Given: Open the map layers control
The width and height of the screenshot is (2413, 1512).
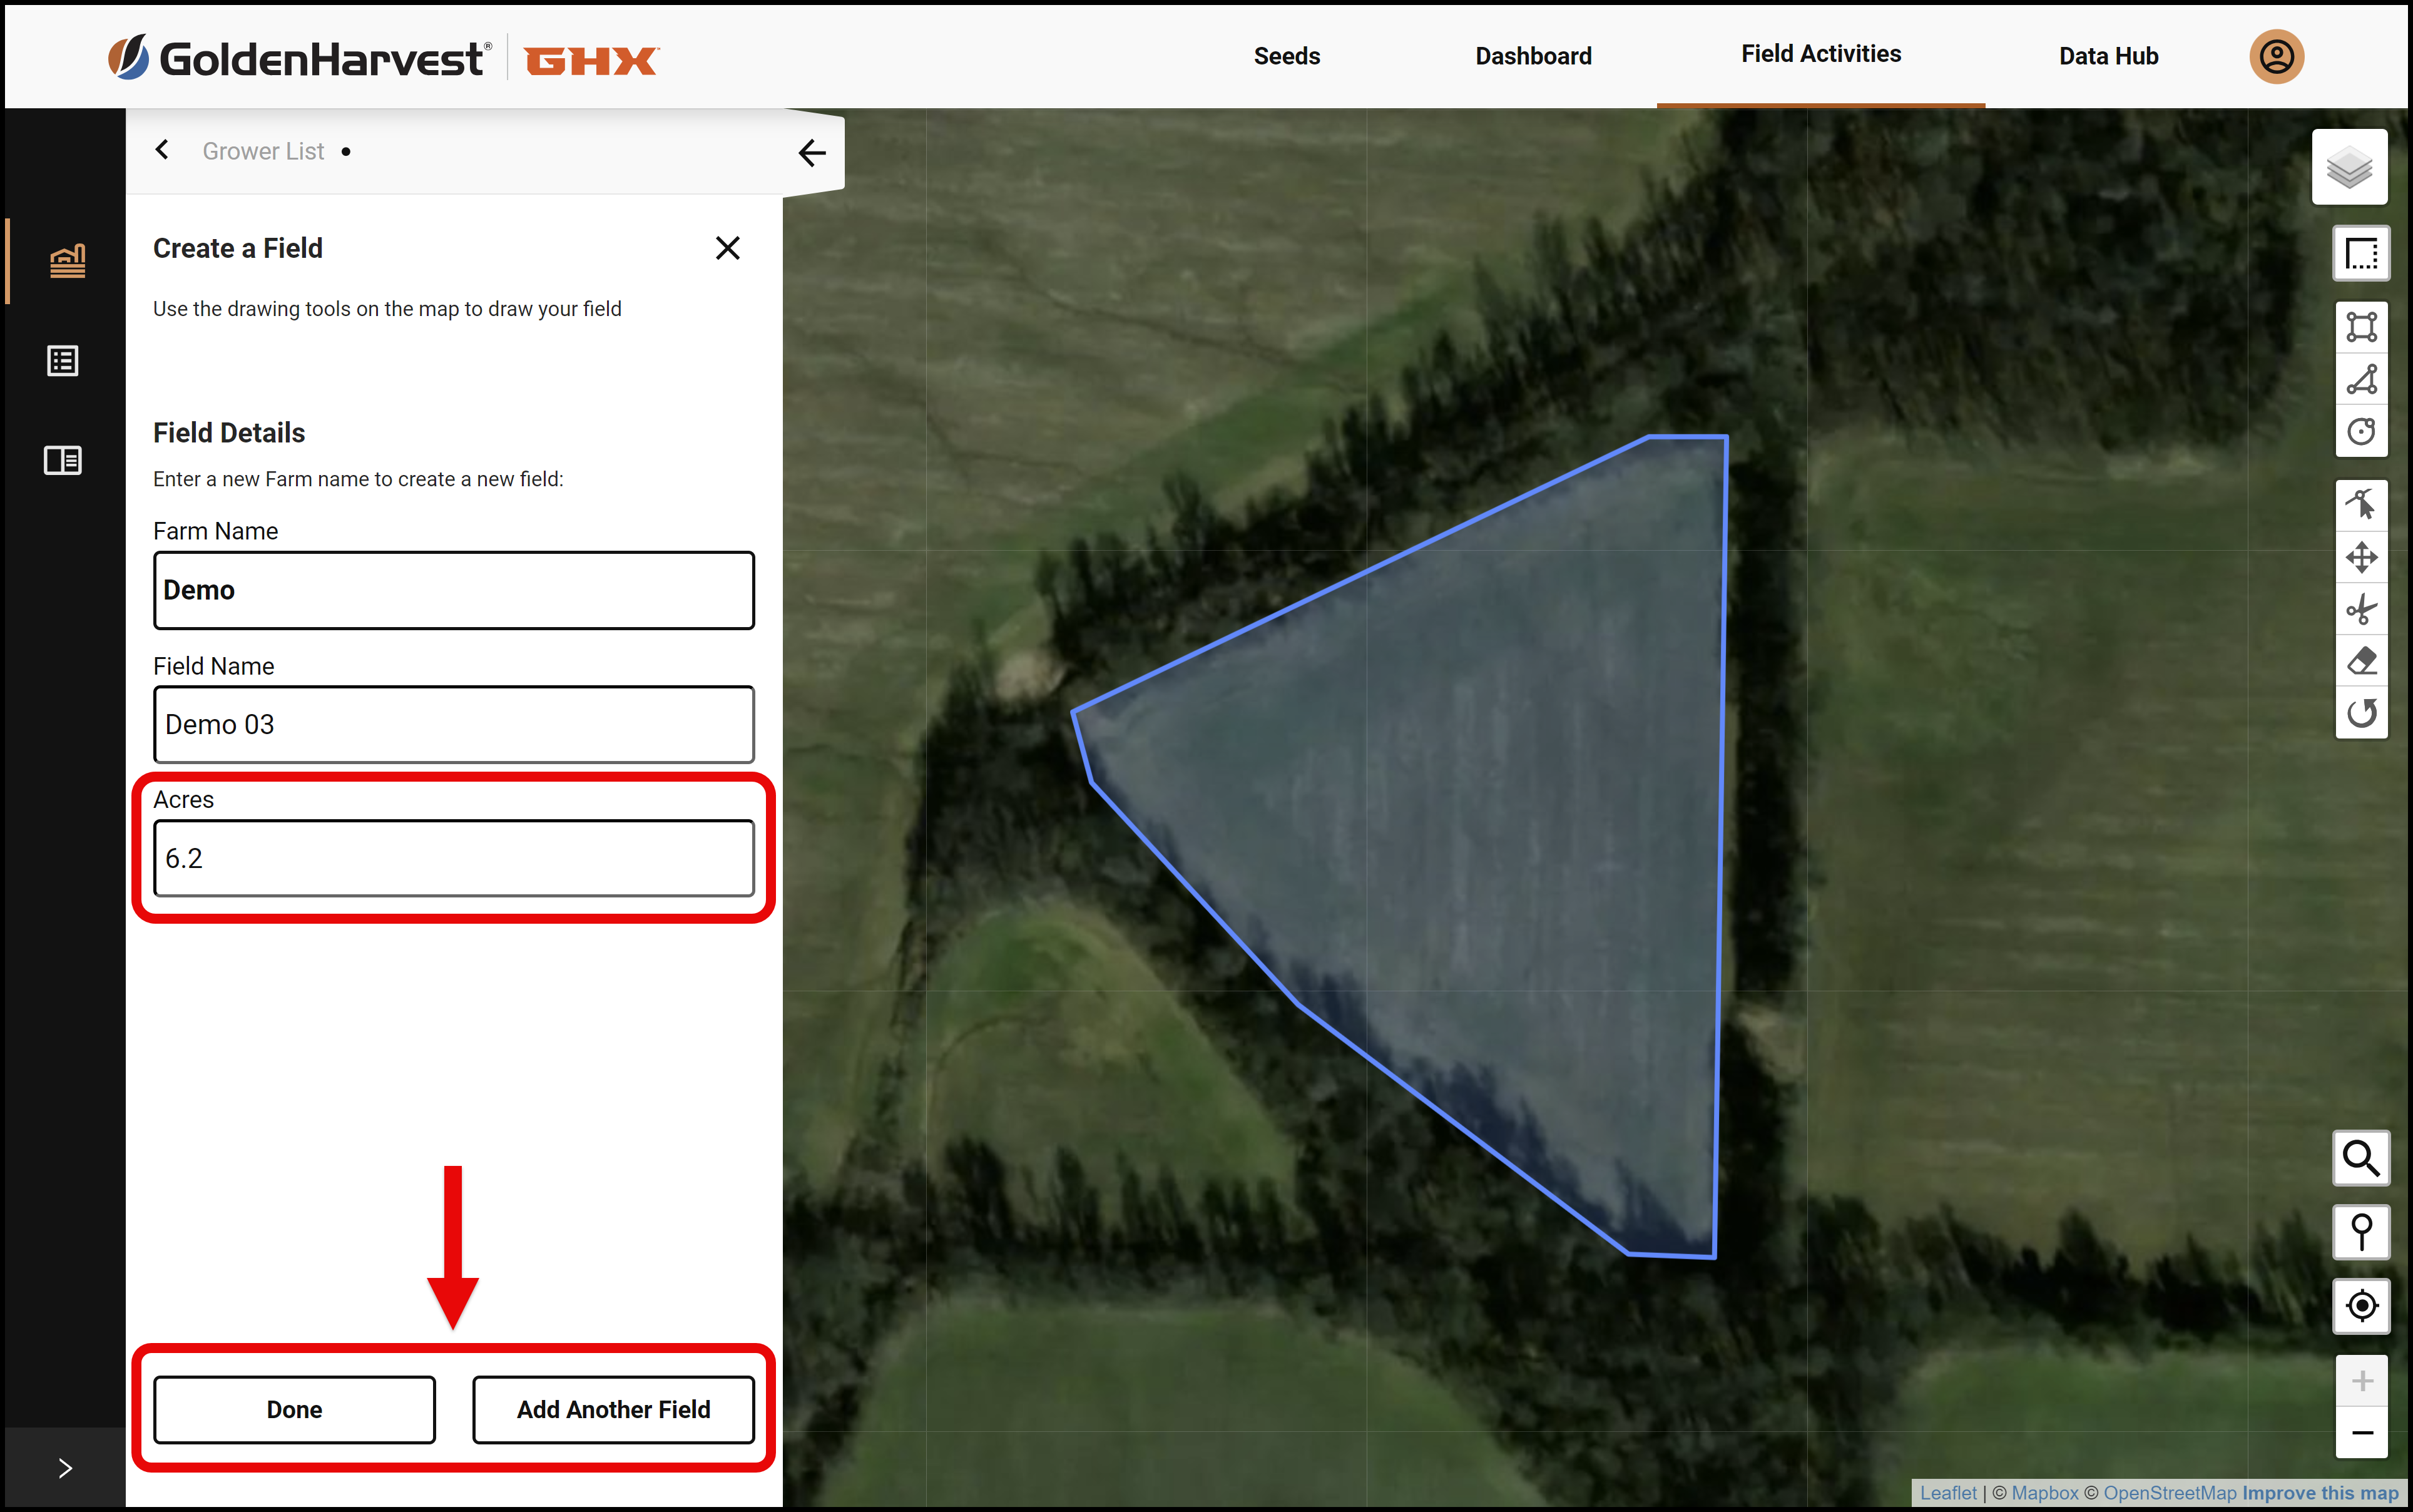Looking at the screenshot, I should [2349, 167].
